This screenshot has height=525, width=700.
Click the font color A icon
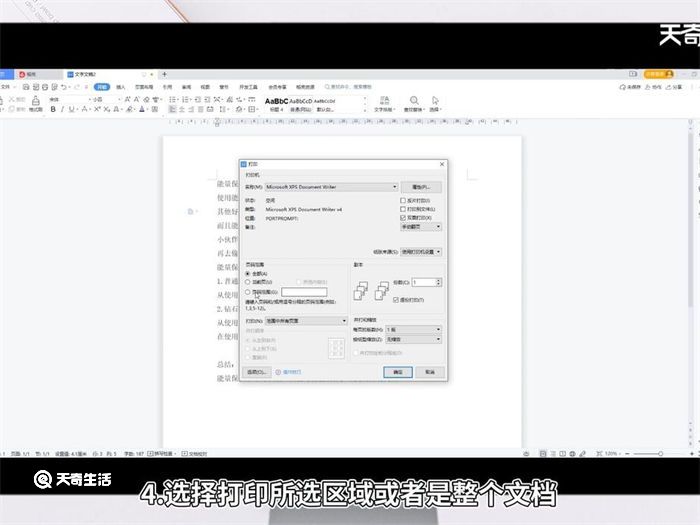142,109
